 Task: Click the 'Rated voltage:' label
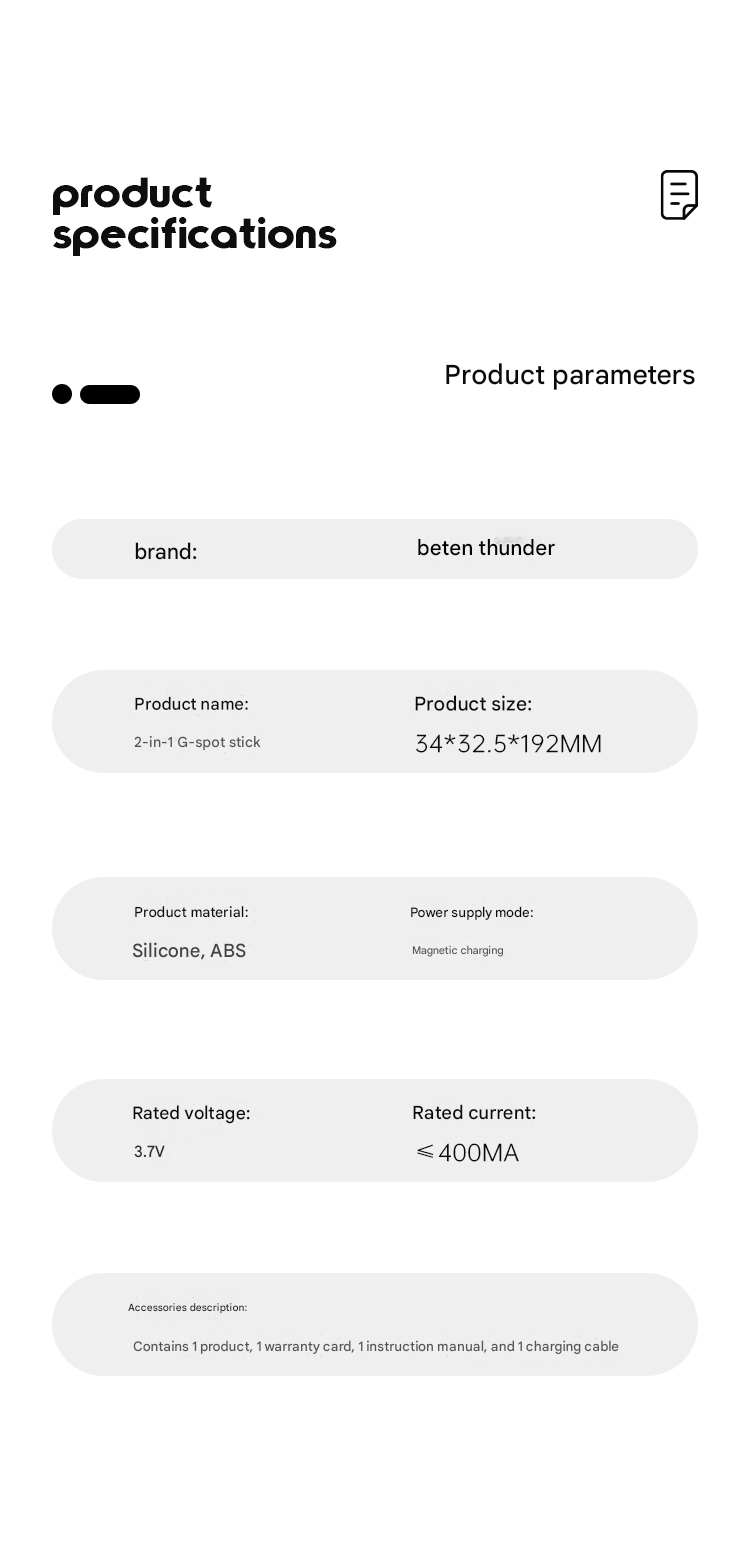[191, 1113]
